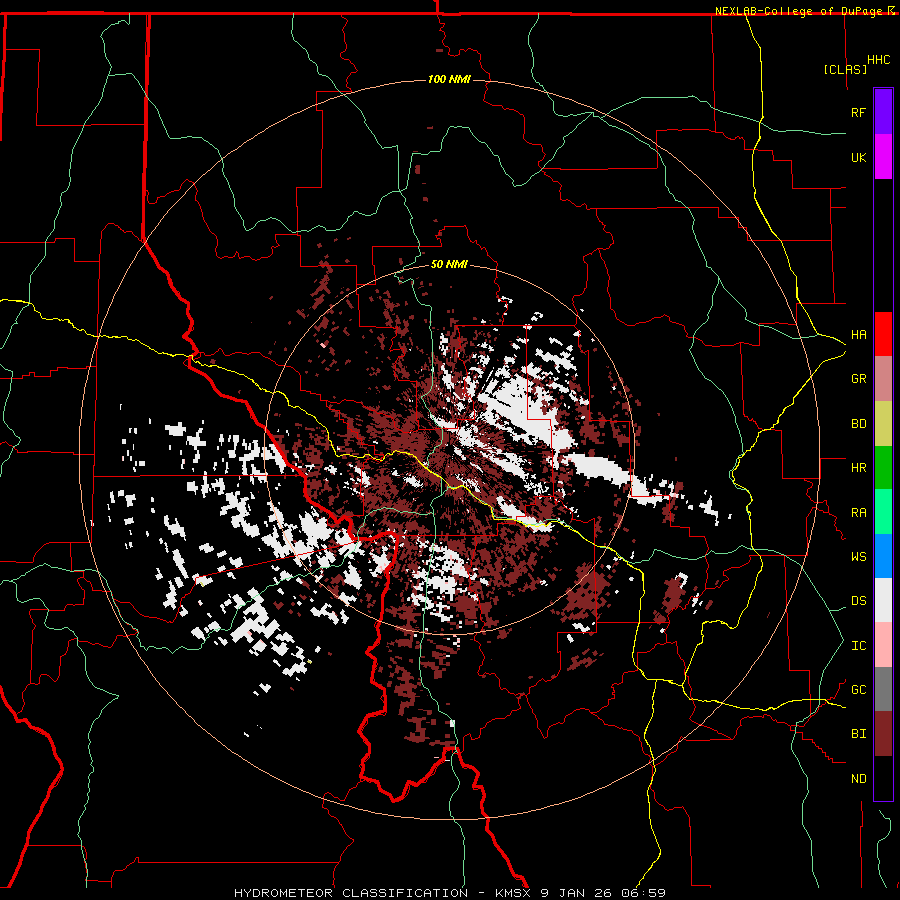Click the HR green legend swatch
Image resolution: width=900 pixels, height=900 pixels.
883,468
